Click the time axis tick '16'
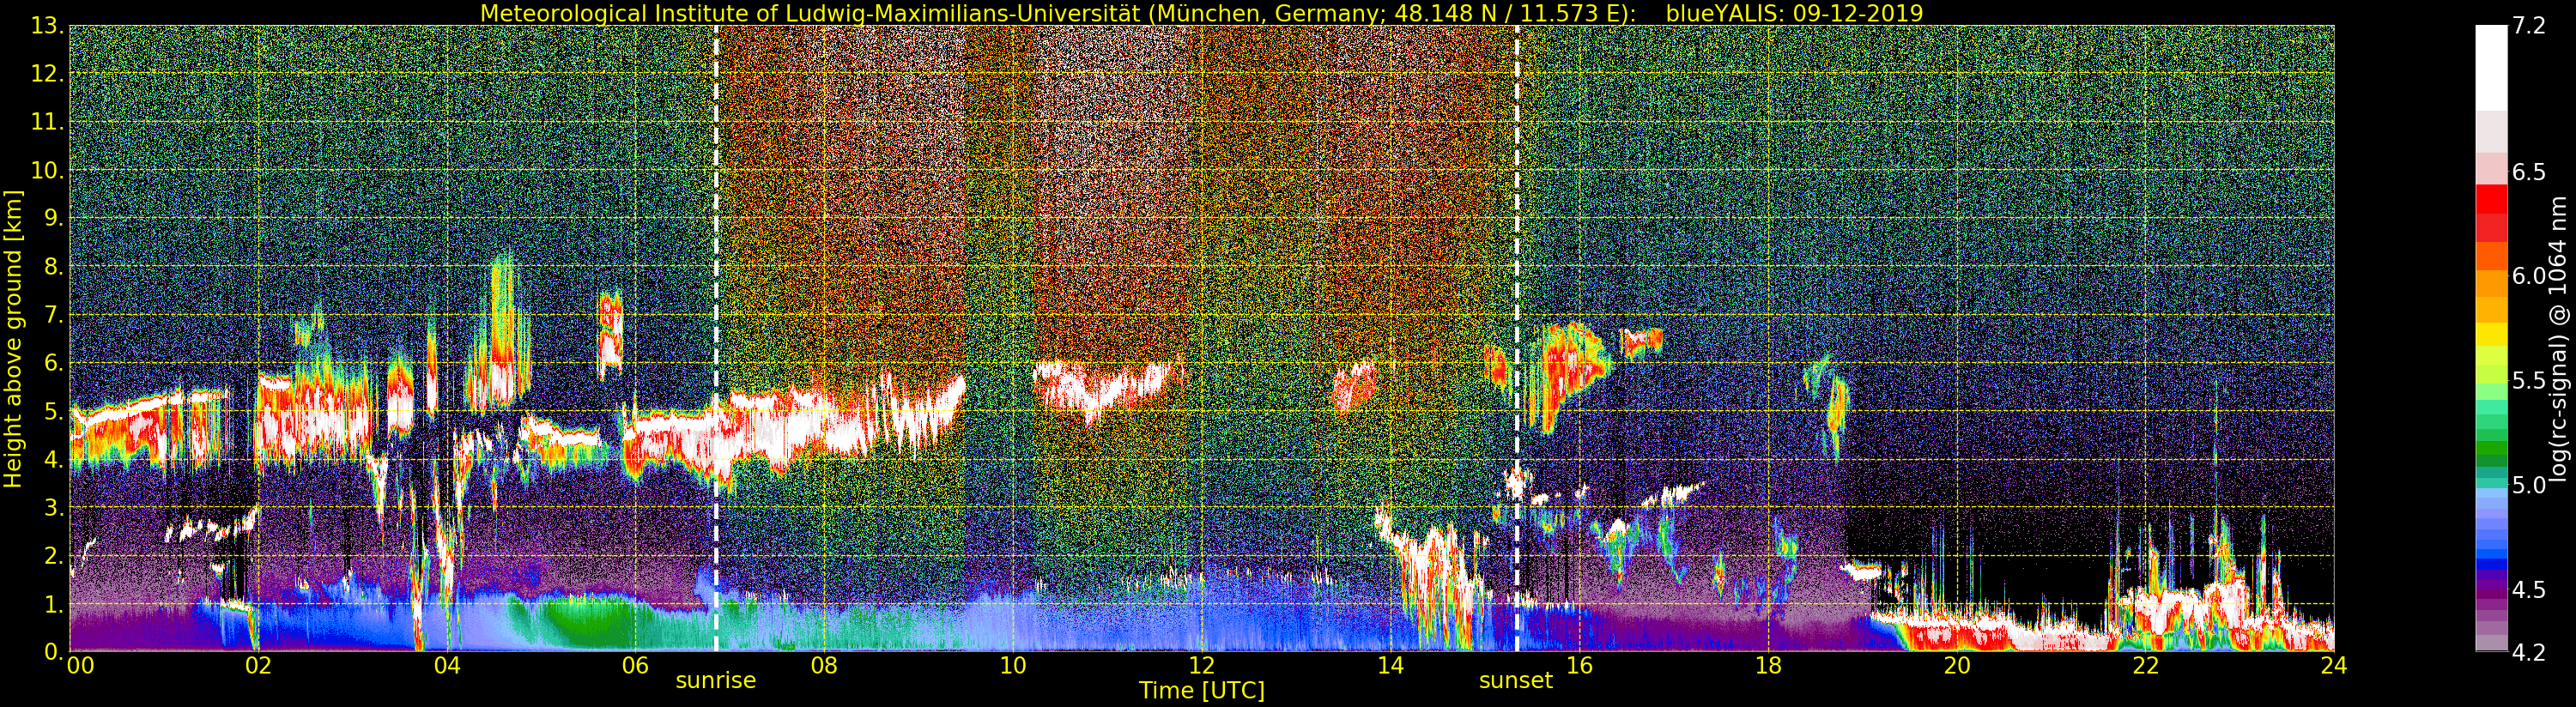The height and width of the screenshot is (707, 2576). click(1579, 665)
